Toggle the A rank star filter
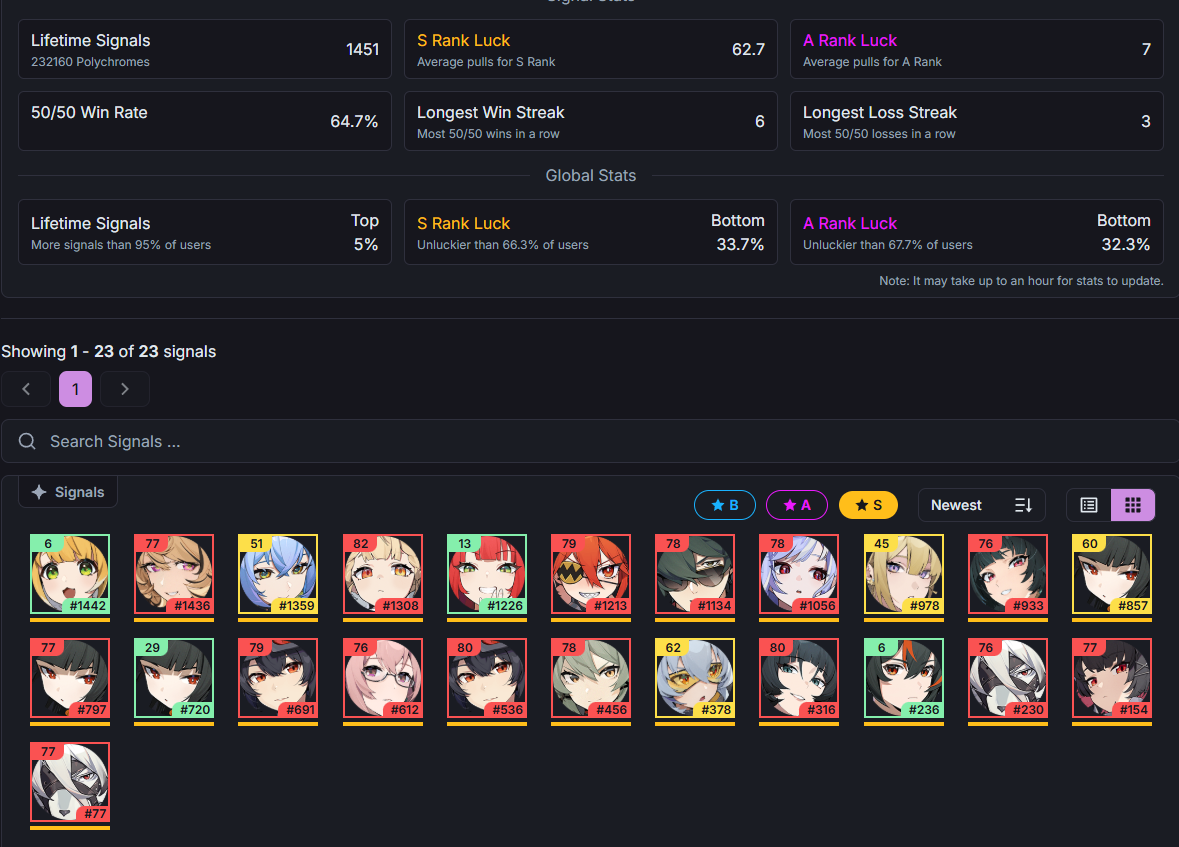This screenshot has height=847, width=1179. 796,505
